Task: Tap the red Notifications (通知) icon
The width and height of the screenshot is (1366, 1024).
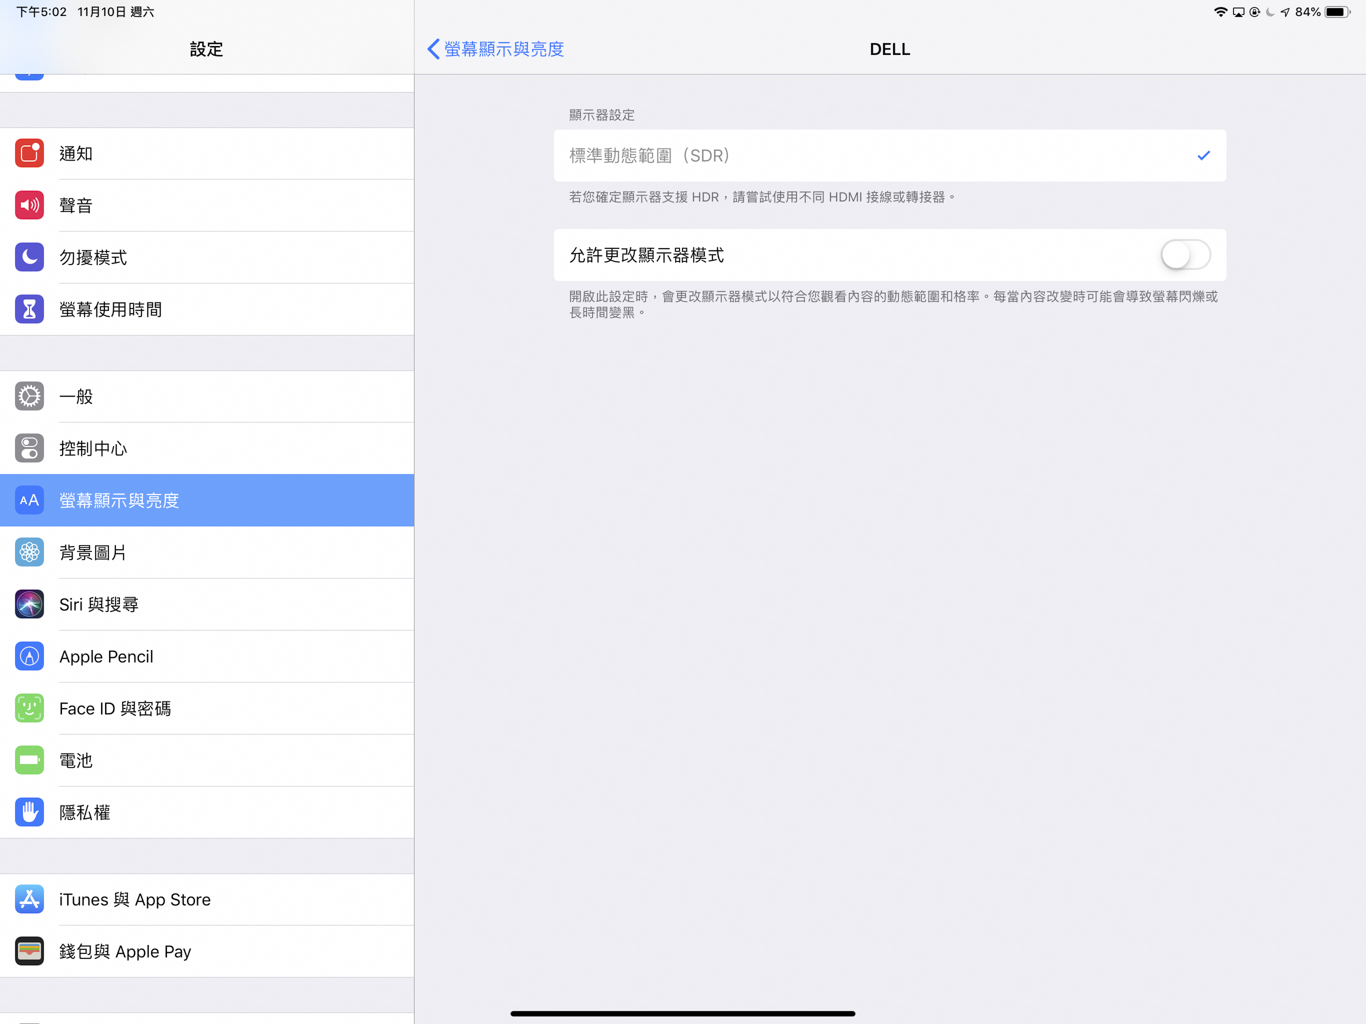Action: coord(29,153)
